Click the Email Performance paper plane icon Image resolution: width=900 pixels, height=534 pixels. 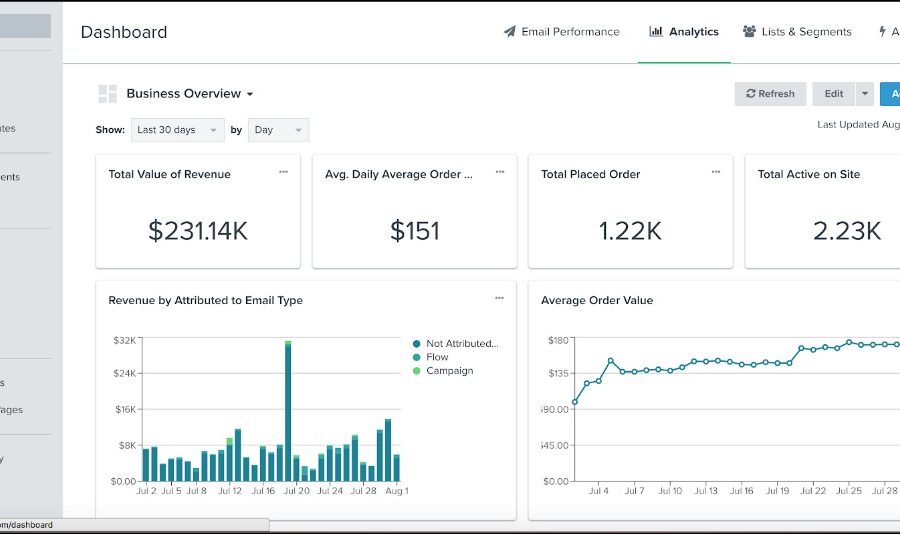510,32
